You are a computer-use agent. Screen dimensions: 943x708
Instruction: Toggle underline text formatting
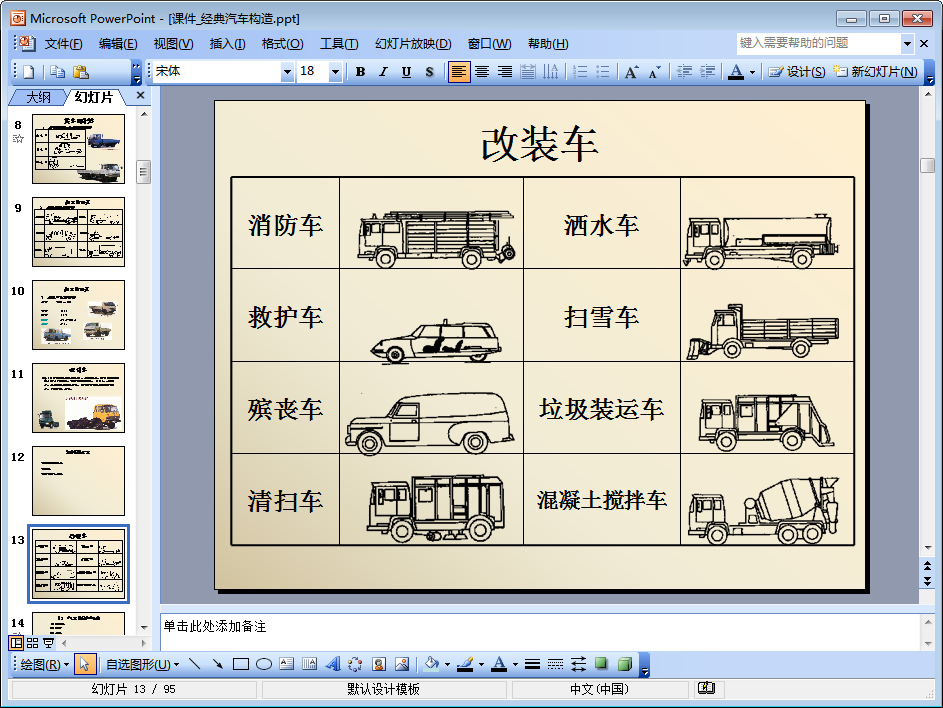pos(406,72)
